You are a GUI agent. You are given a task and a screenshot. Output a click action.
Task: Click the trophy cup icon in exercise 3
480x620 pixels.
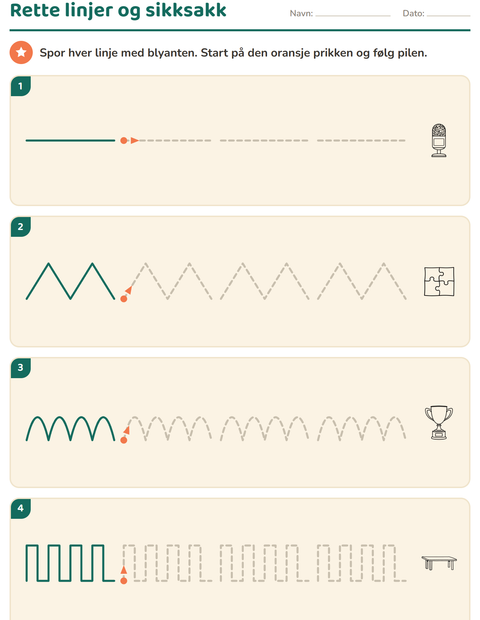[439, 422]
